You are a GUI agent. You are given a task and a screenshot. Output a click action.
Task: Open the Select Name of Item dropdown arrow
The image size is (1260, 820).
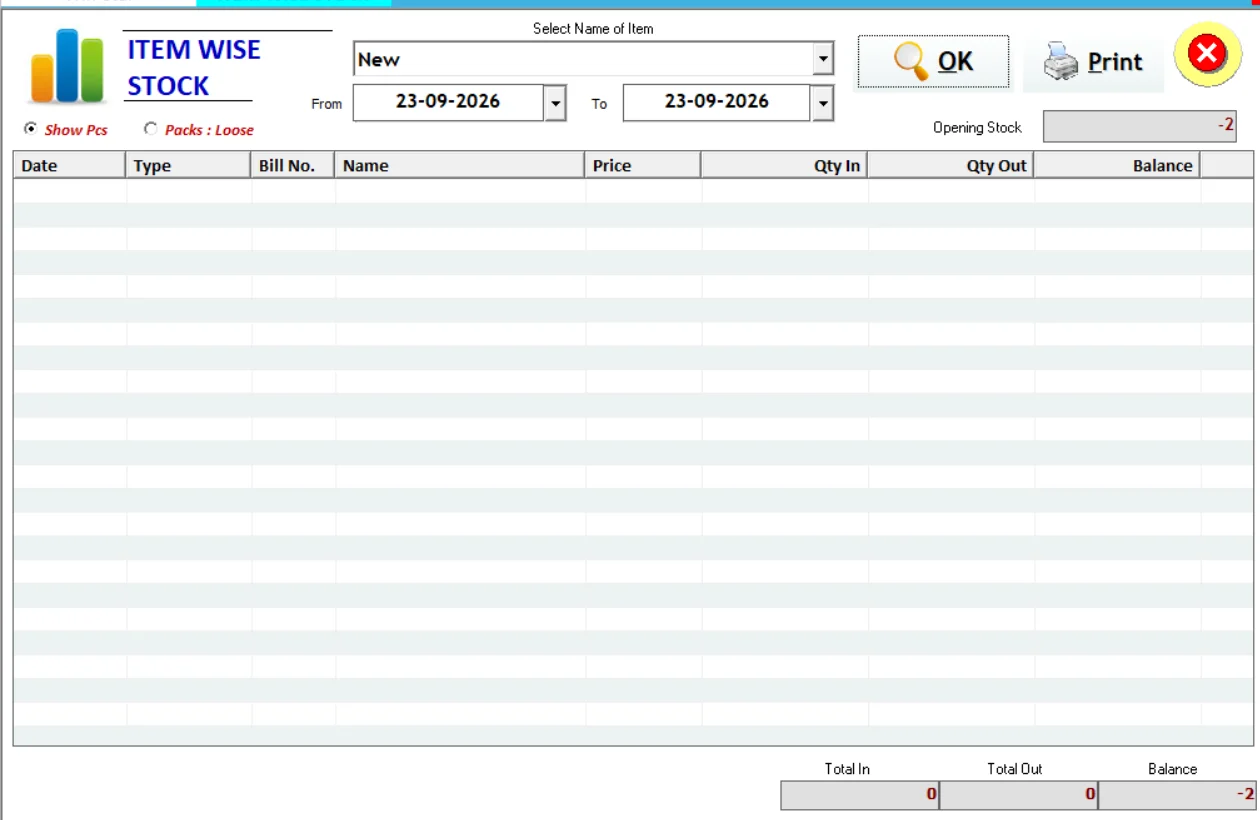[823, 59]
